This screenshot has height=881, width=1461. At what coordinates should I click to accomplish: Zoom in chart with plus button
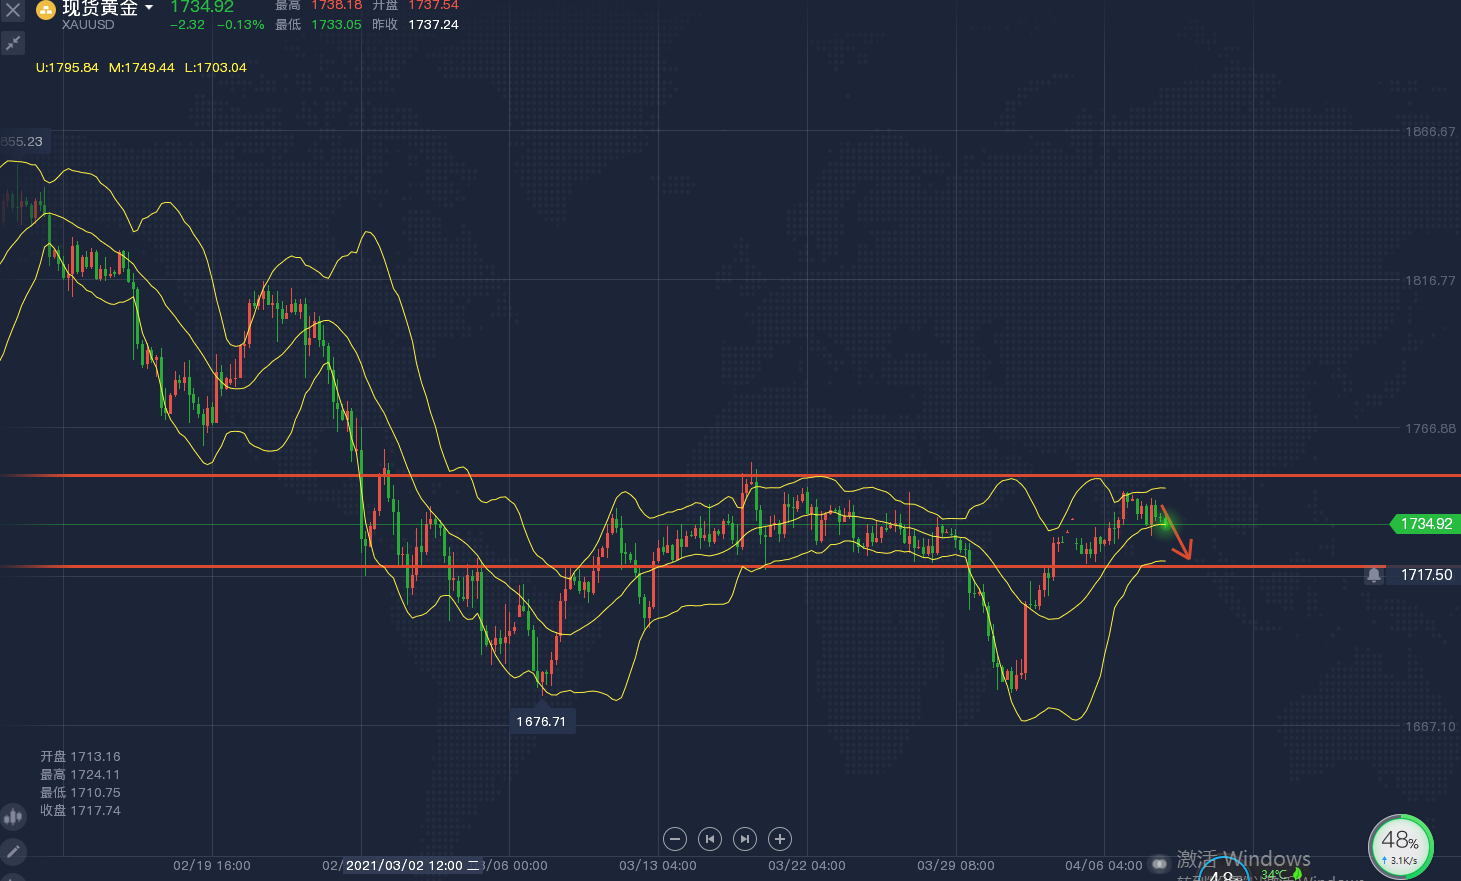click(780, 839)
